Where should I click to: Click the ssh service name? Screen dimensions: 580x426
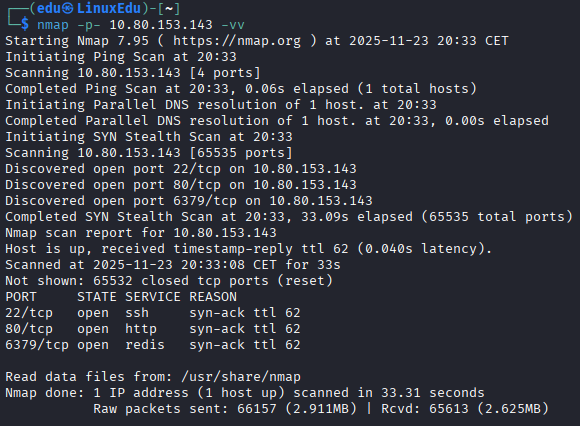137,313
